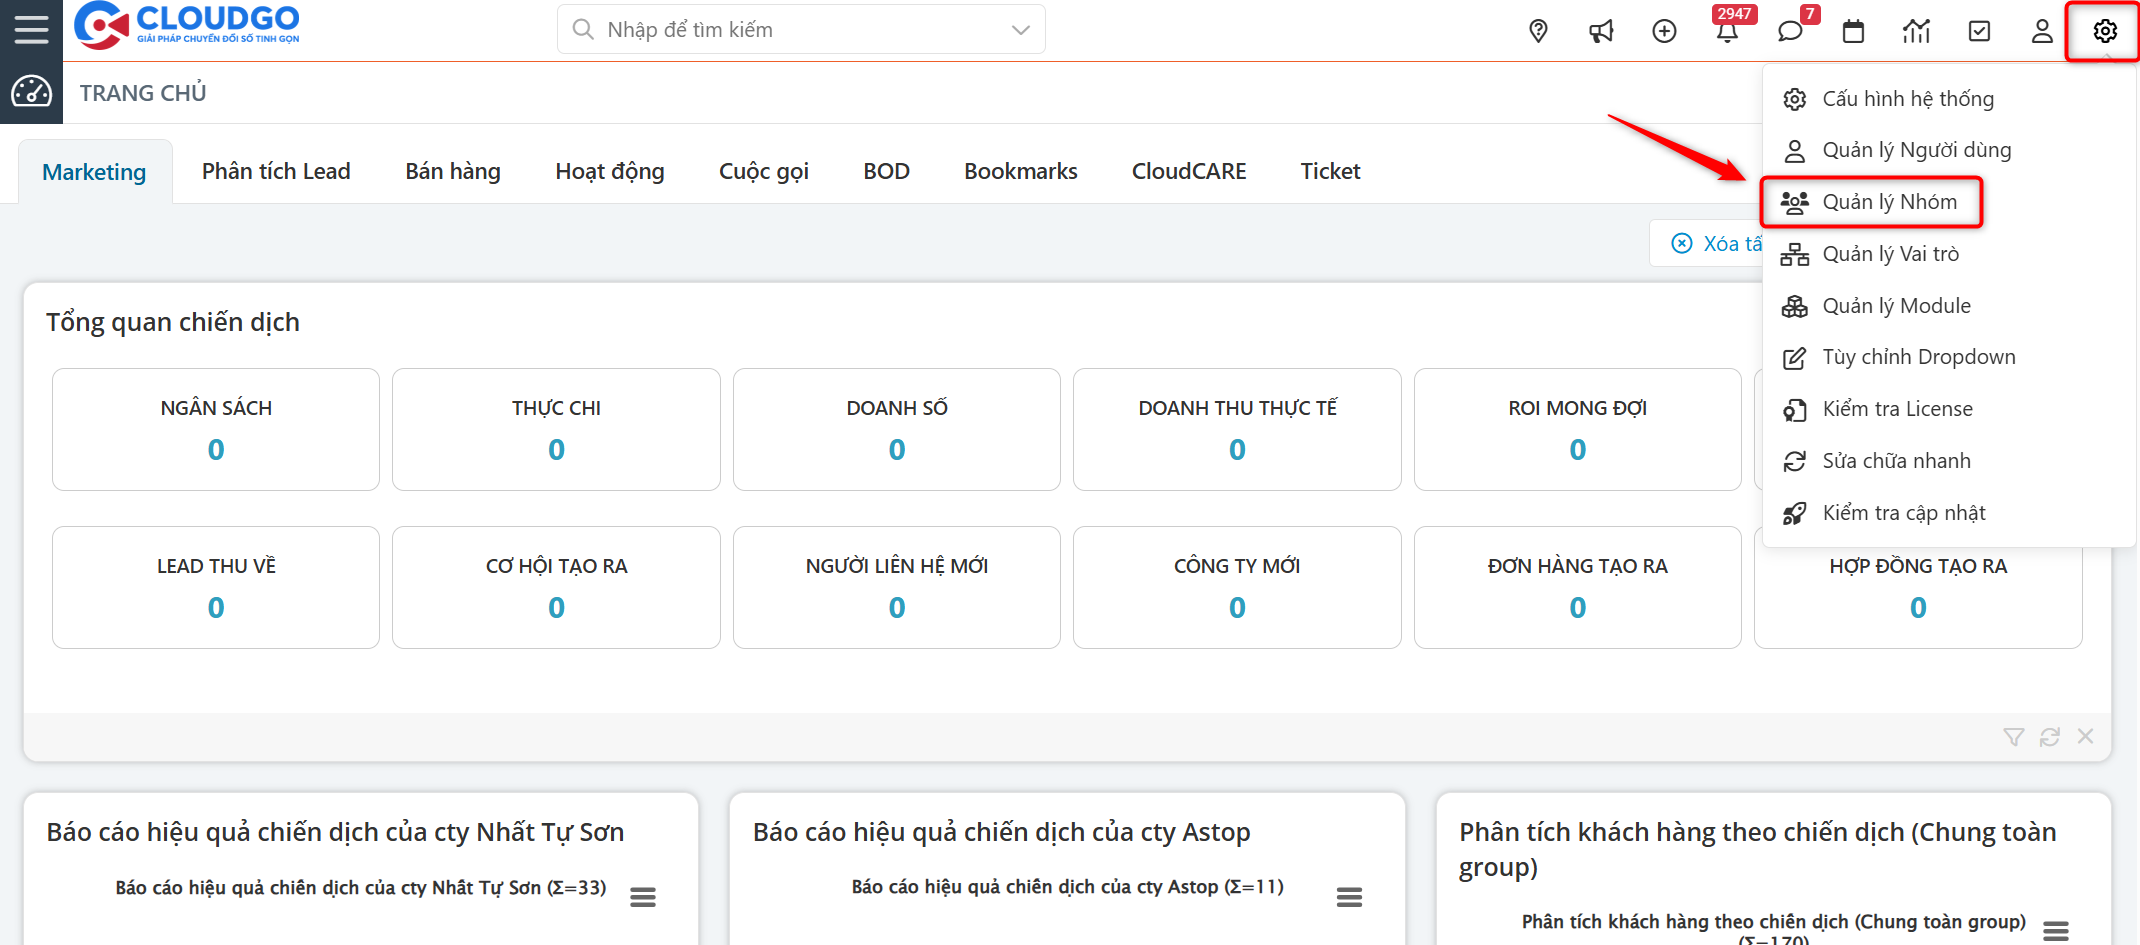
Task: Open the hamburger main menu
Action: pyautogui.click(x=31, y=30)
